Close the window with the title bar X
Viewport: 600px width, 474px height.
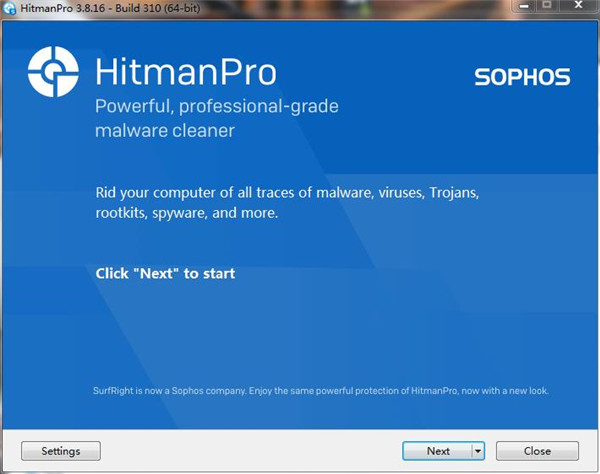pyautogui.click(x=578, y=5)
